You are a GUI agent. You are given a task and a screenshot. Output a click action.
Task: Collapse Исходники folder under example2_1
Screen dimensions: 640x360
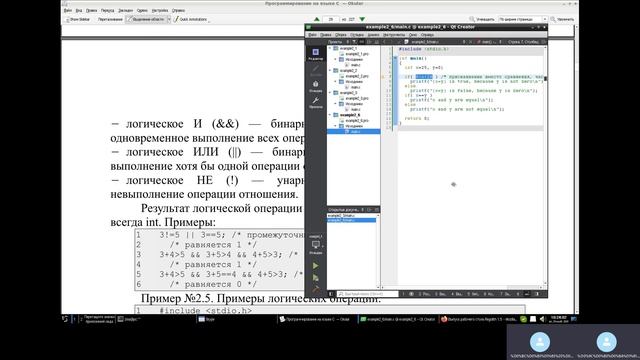(336, 59)
